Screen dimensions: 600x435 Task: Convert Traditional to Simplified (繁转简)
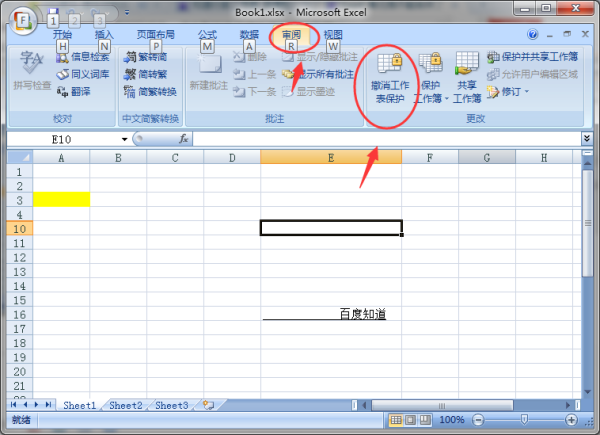pos(145,57)
